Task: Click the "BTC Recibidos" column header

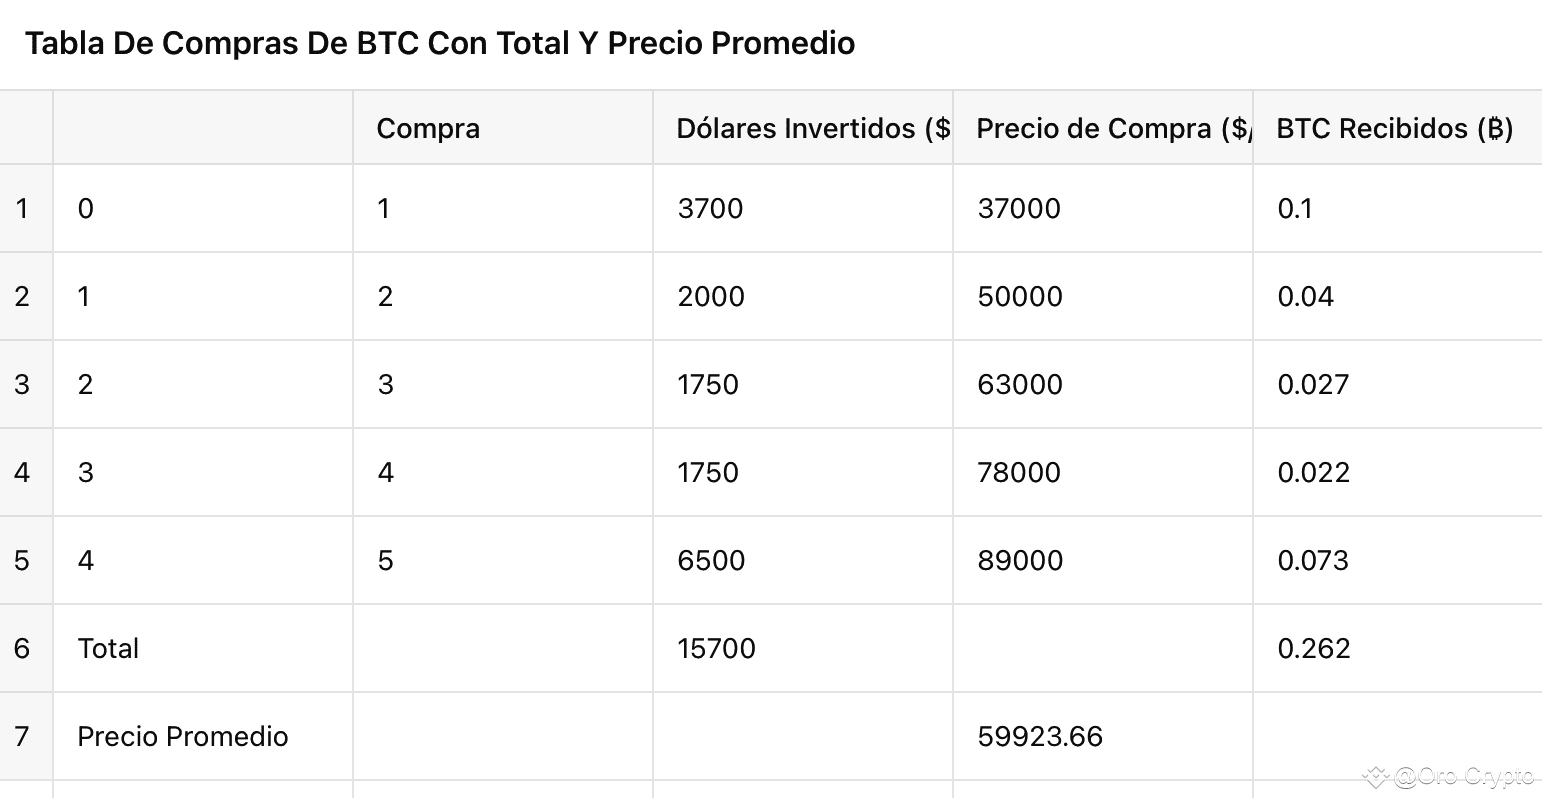Action: [x=1394, y=128]
